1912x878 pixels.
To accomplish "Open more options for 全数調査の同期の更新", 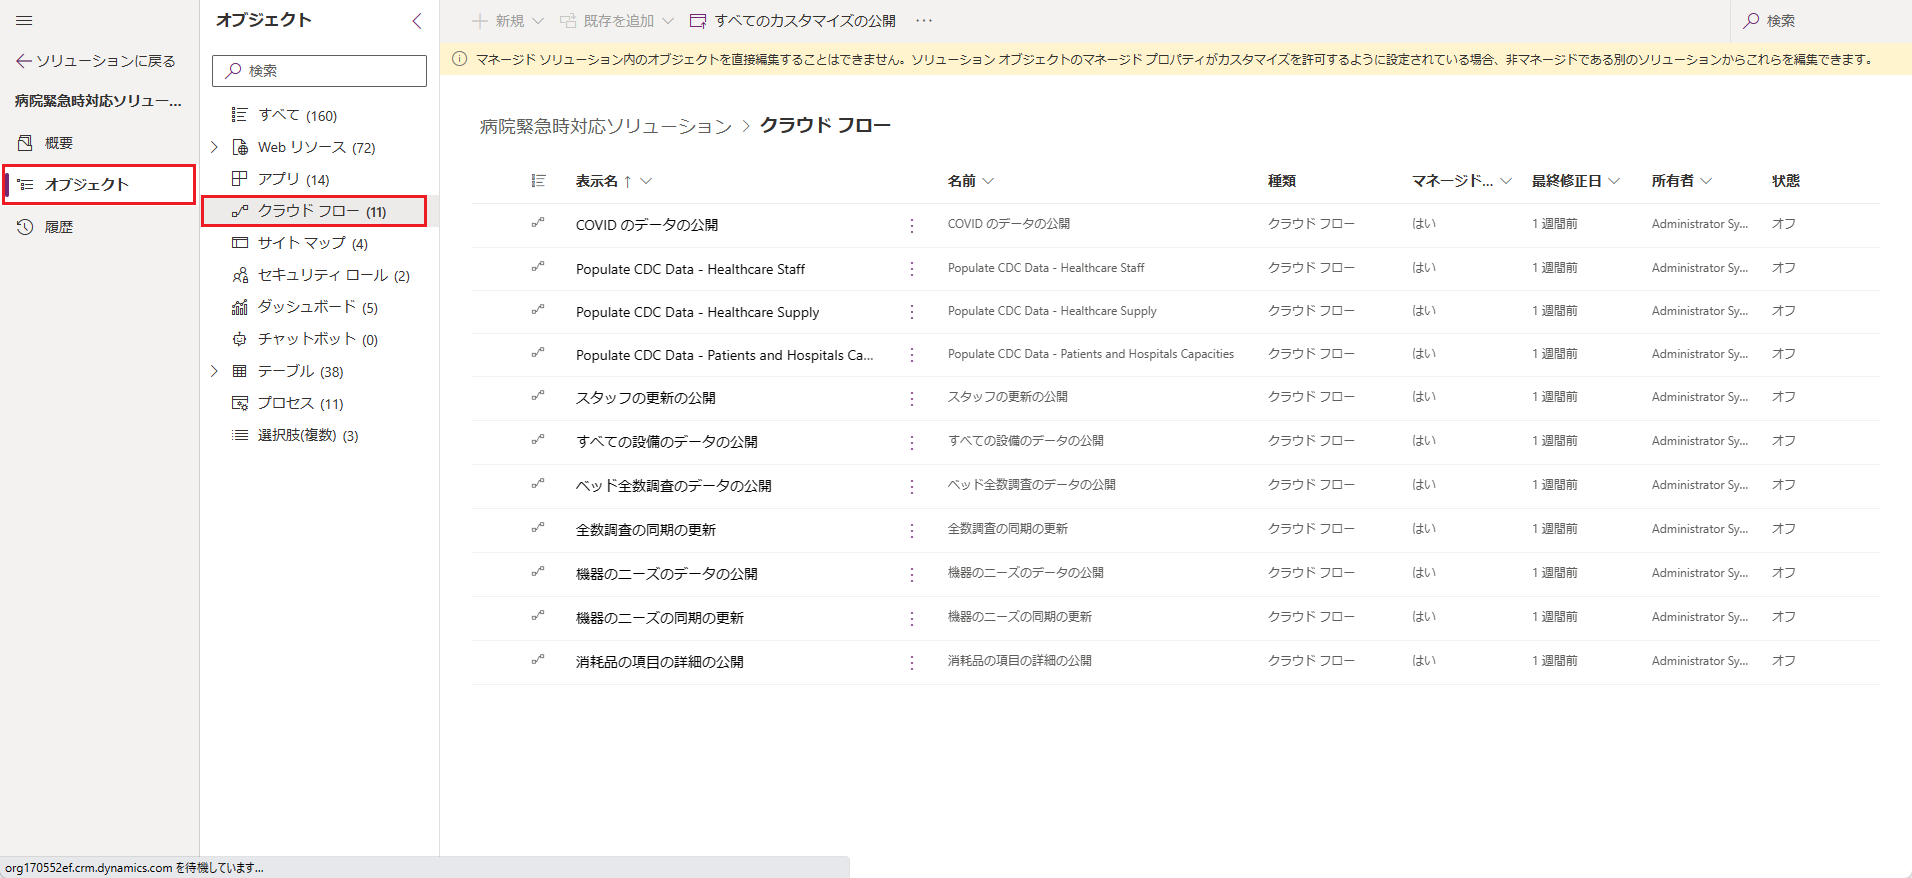I will coord(912,531).
